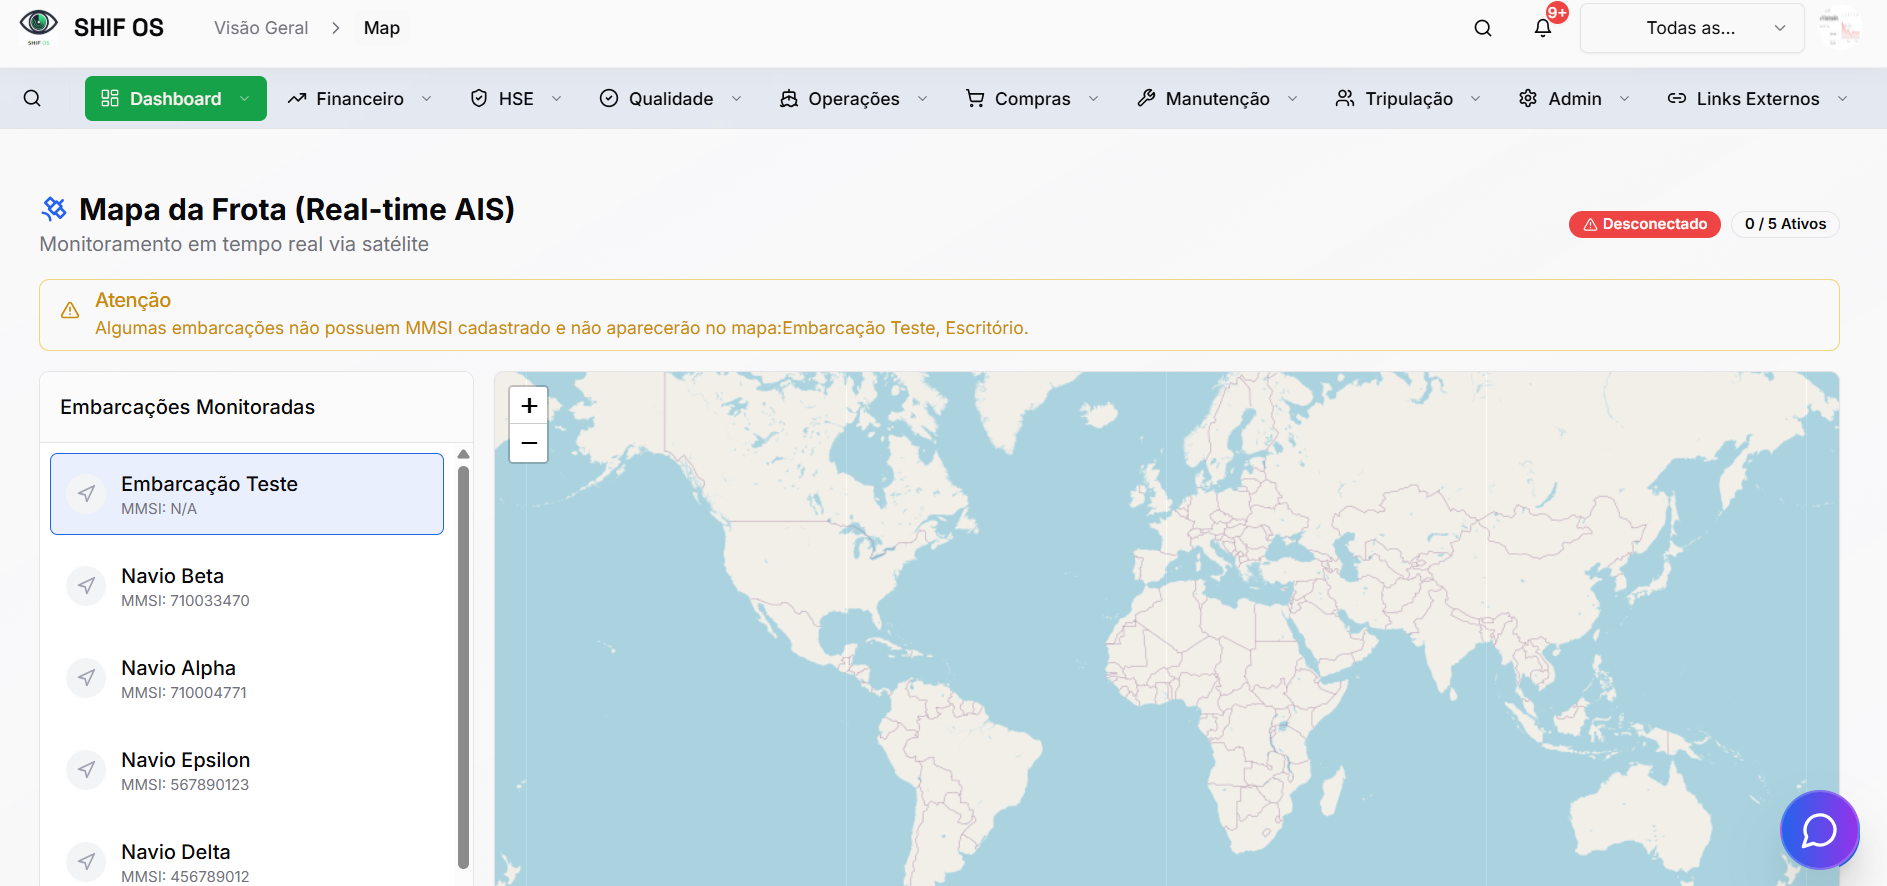This screenshot has width=1887, height=886.
Task: Open the Links Externos menu
Action: pos(1758,98)
